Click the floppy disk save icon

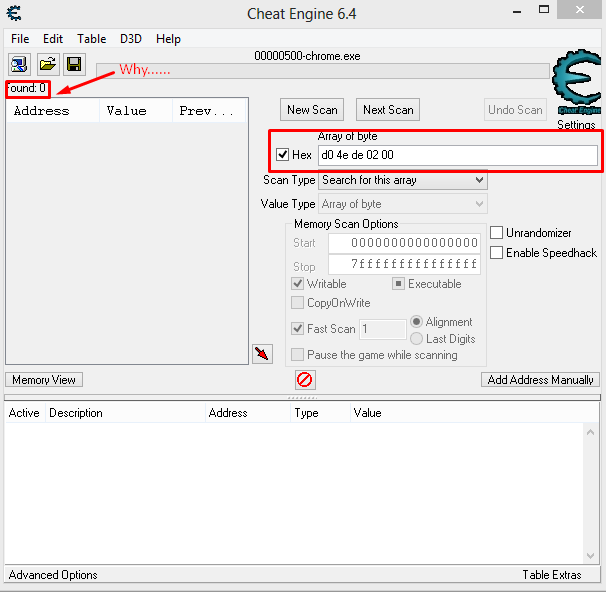pos(74,64)
